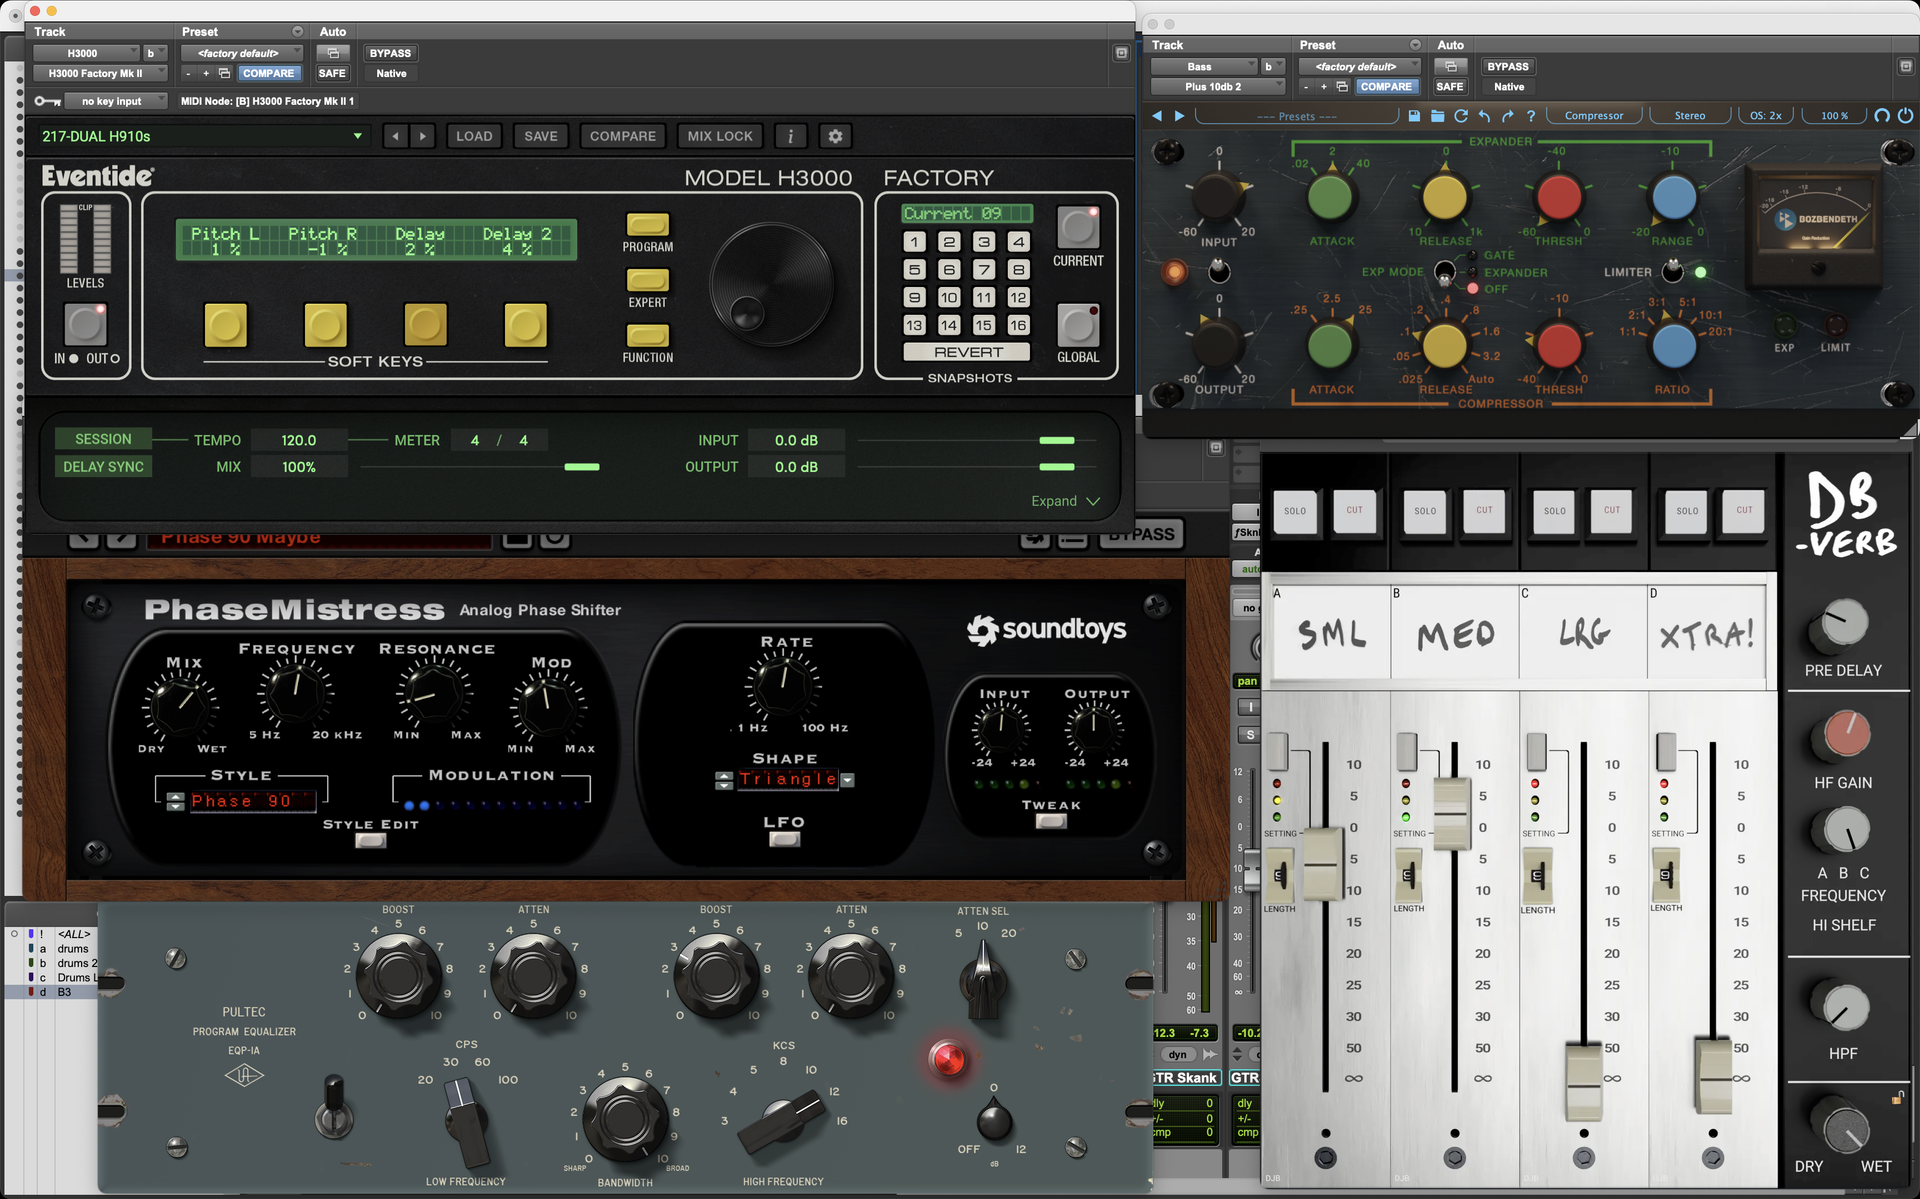Click PRE DELAY knob on DB-Verb

1841,624
